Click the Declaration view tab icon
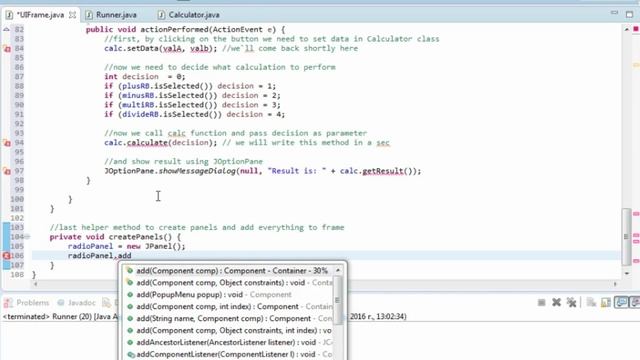This screenshot has width=640, height=360. pyautogui.click(x=107, y=303)
